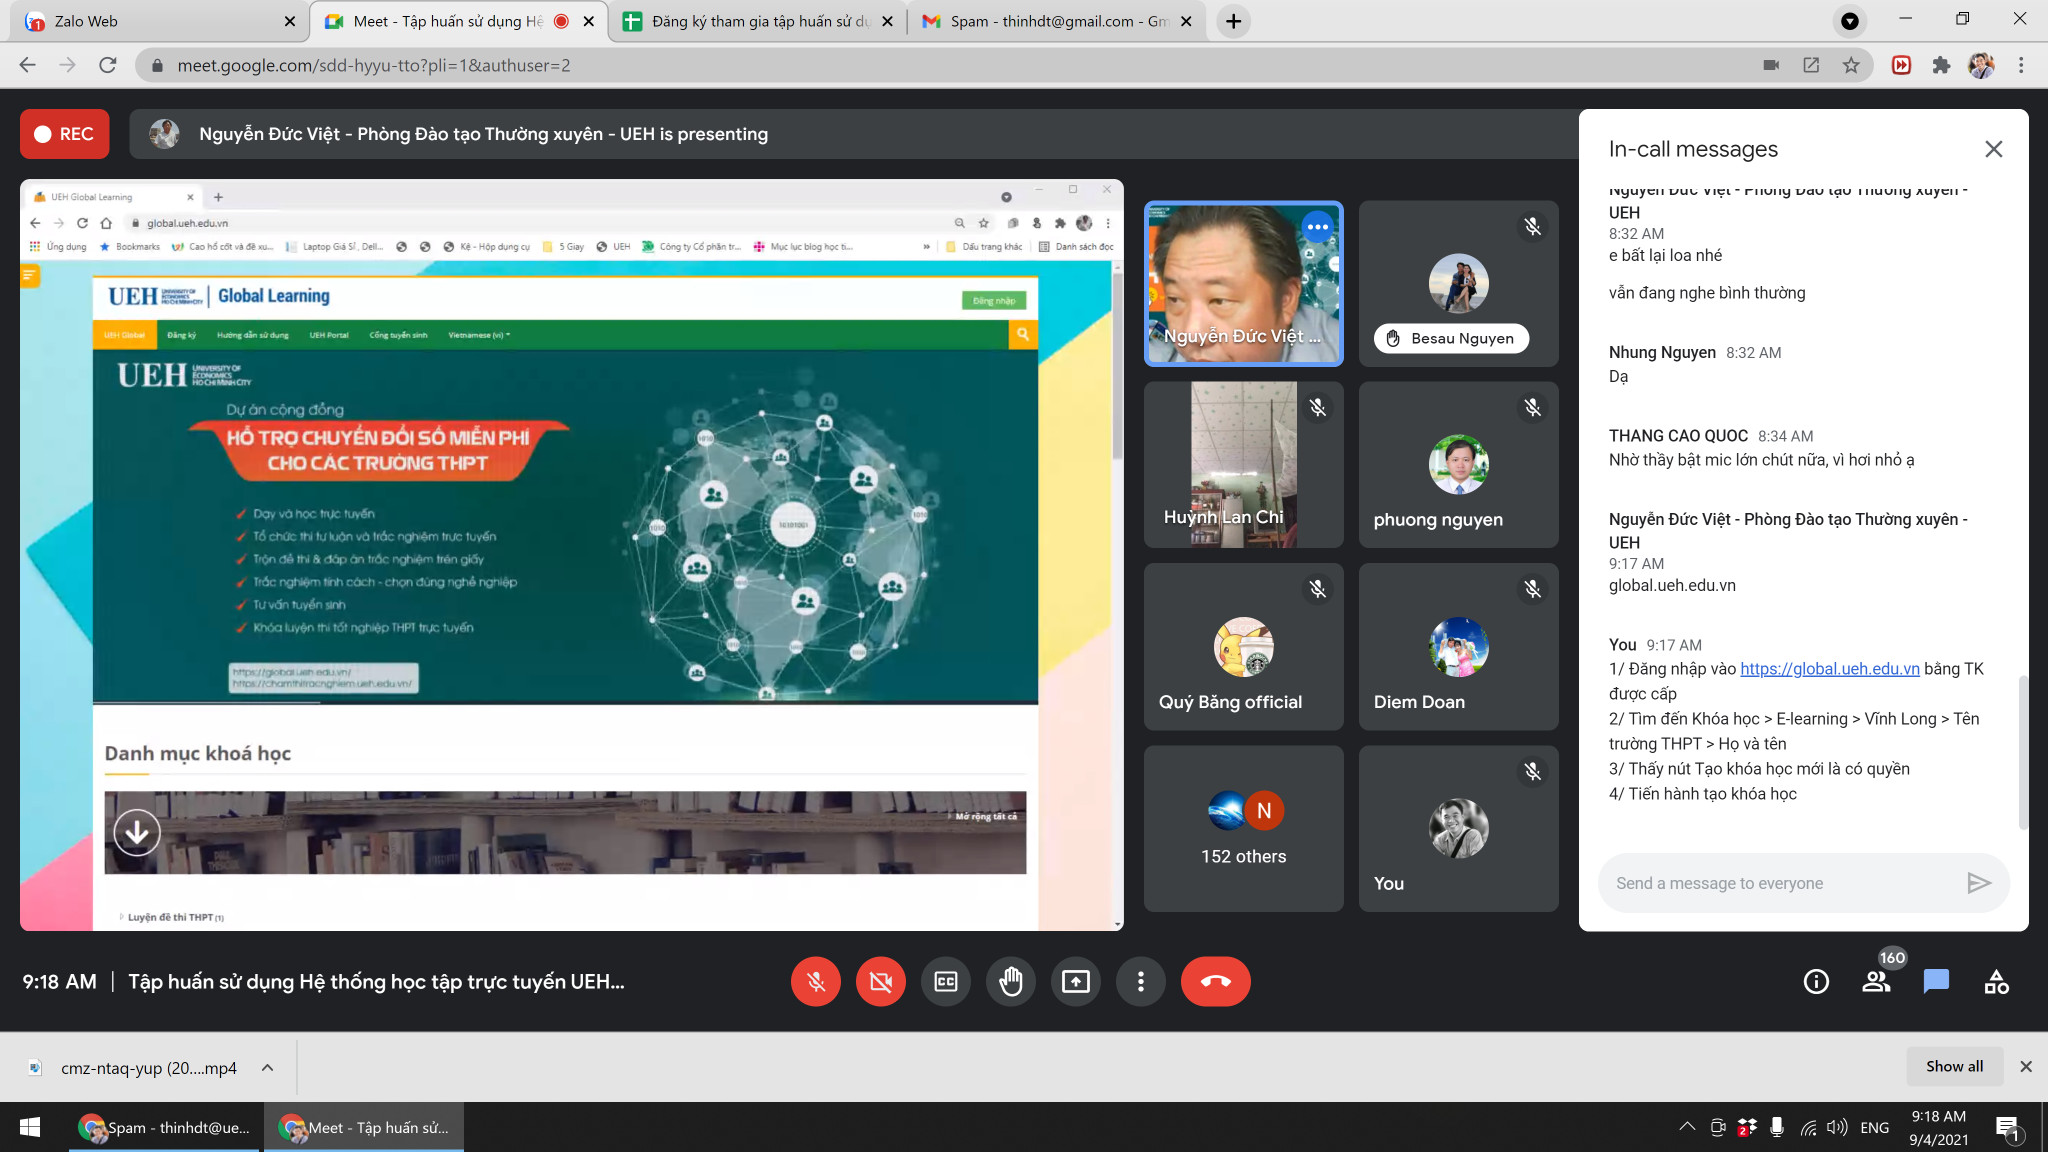Switch to the Zalo Web tab
2048x1152 pixels.
tap(150, 21)
